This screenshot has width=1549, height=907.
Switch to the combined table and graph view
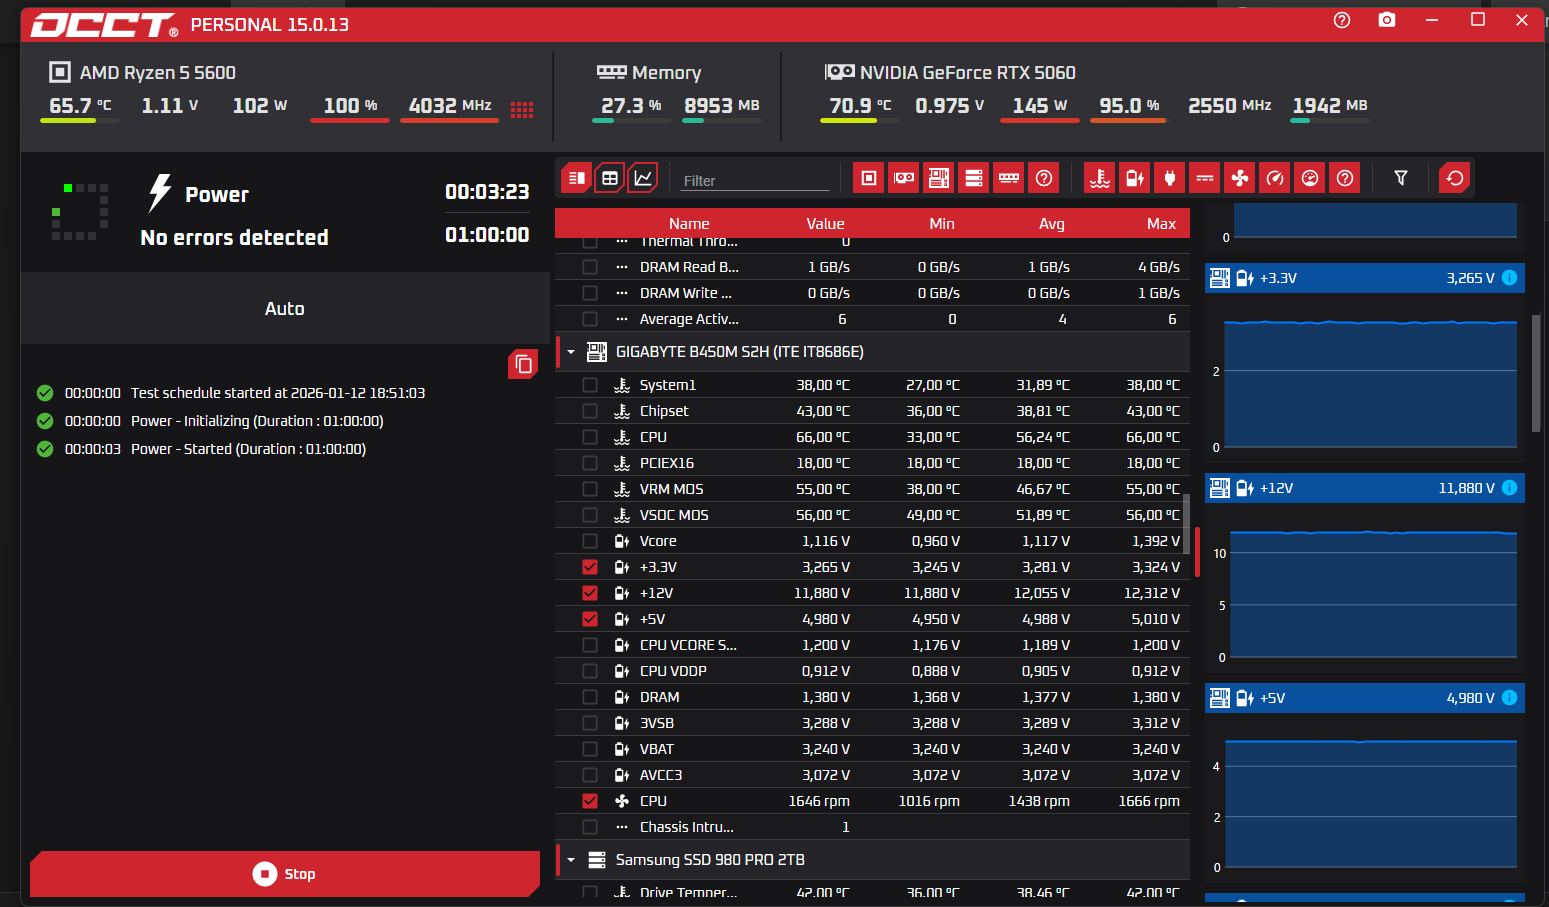click(x=577, y=178)
